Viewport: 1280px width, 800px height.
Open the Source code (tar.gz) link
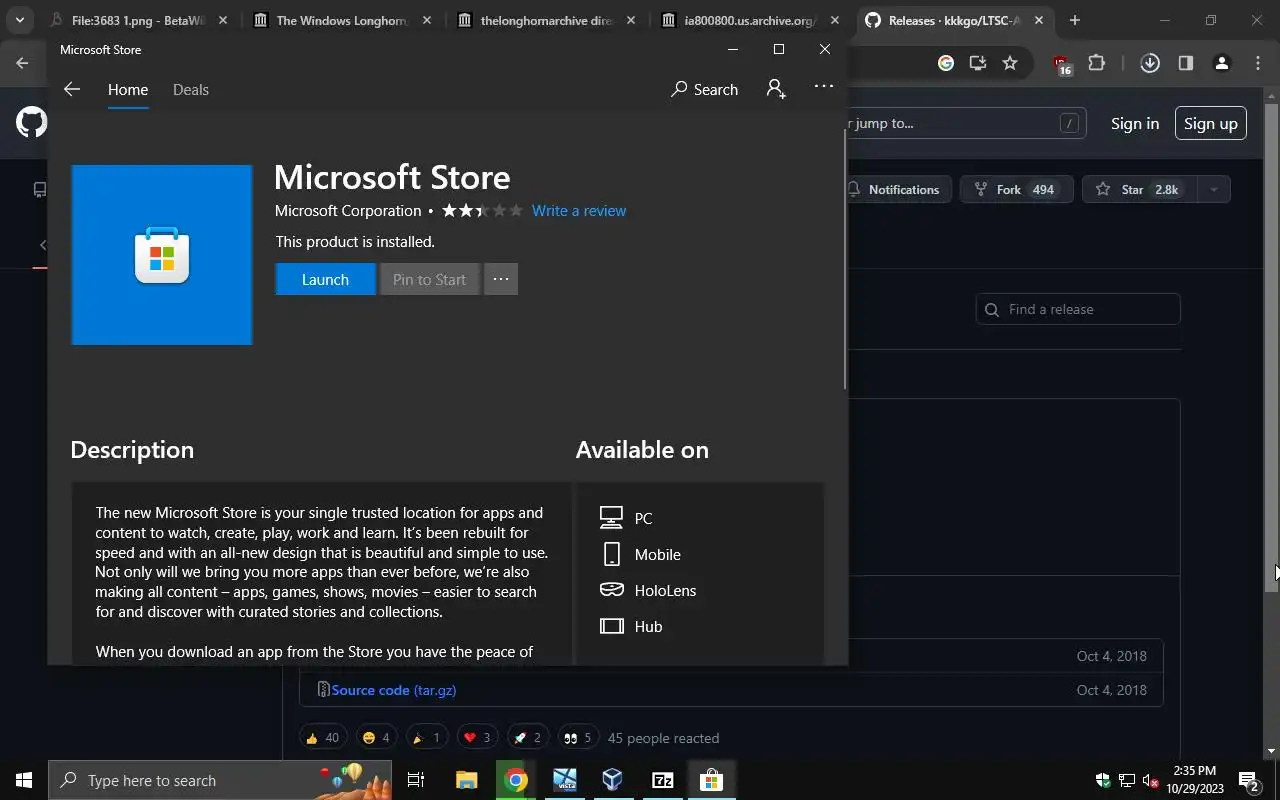[x=394, y=690]
